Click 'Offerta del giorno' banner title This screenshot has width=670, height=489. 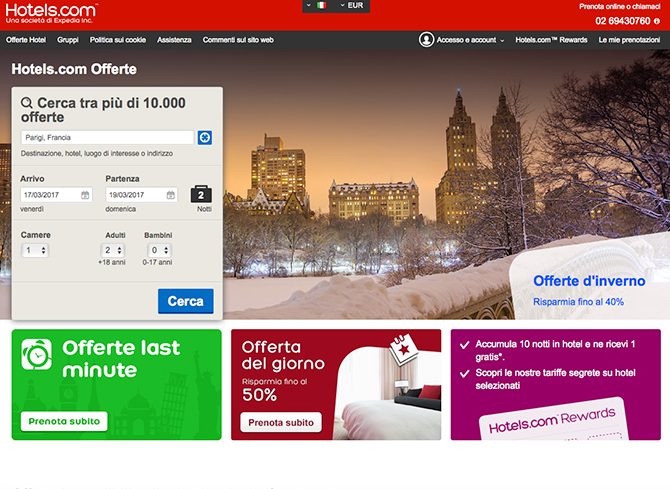click(x=283, y=355)
